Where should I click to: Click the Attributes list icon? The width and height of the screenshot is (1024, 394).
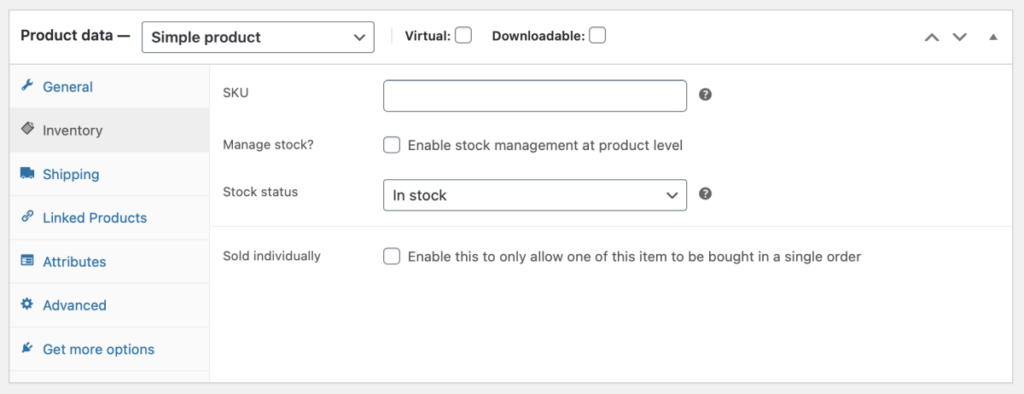click(x=27, y=261)
